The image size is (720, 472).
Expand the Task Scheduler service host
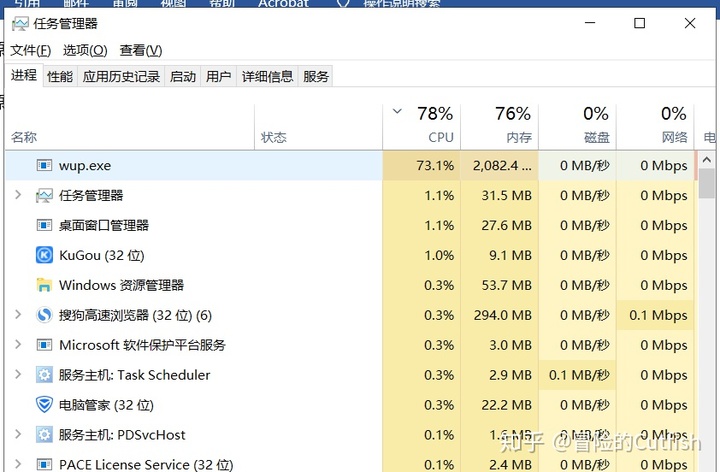[x=18, y=374]
